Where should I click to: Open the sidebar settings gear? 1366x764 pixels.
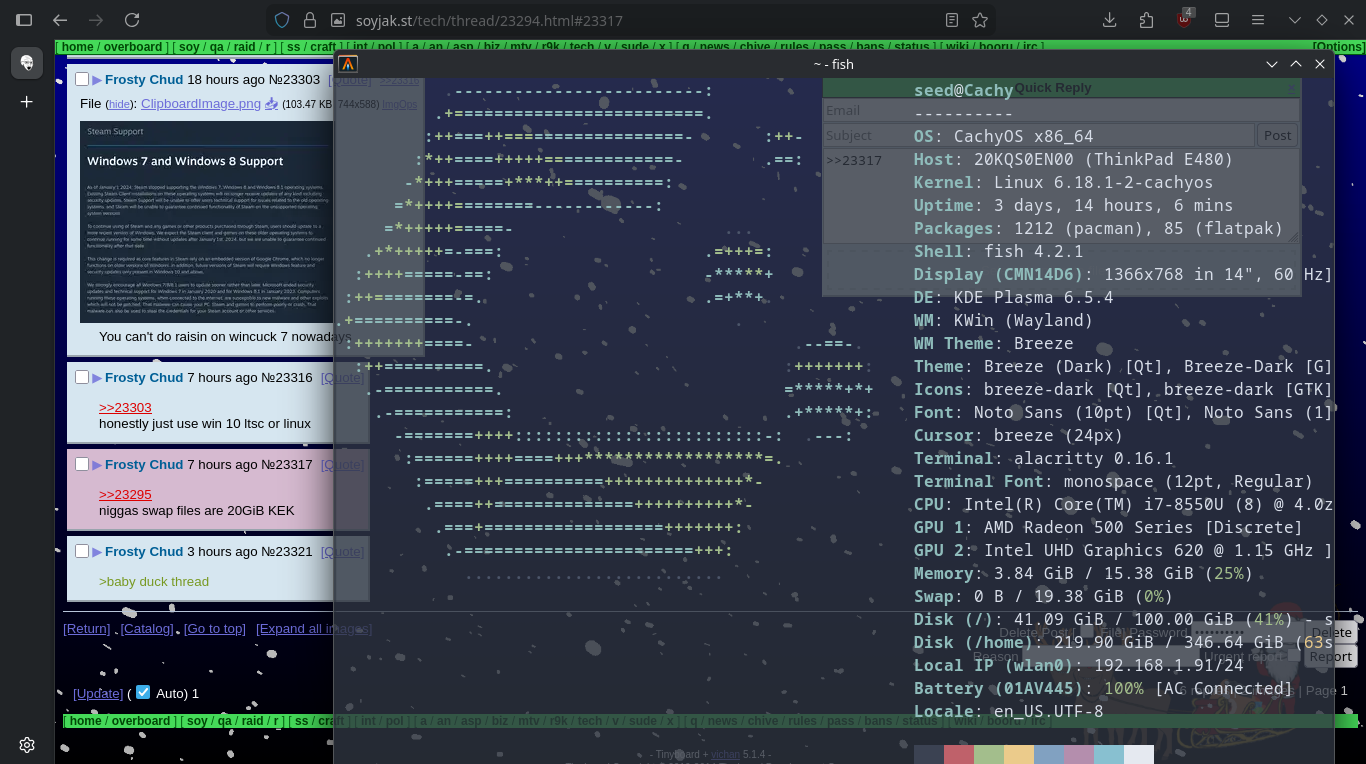27,744
